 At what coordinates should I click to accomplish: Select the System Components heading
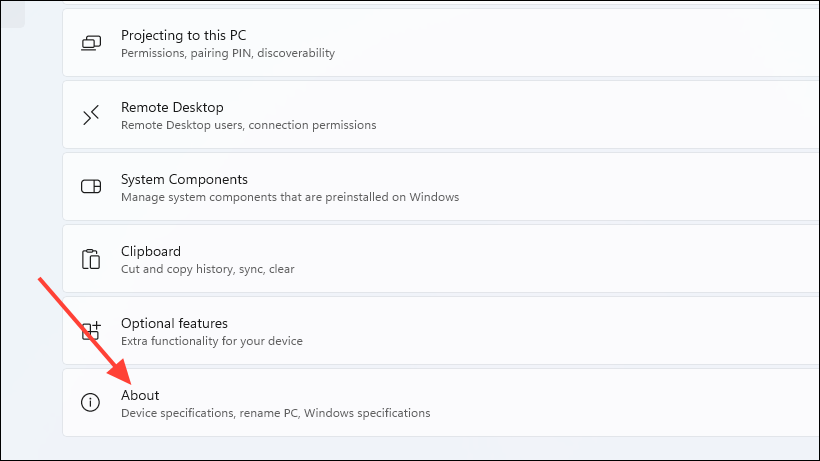[x=184, y=179]
